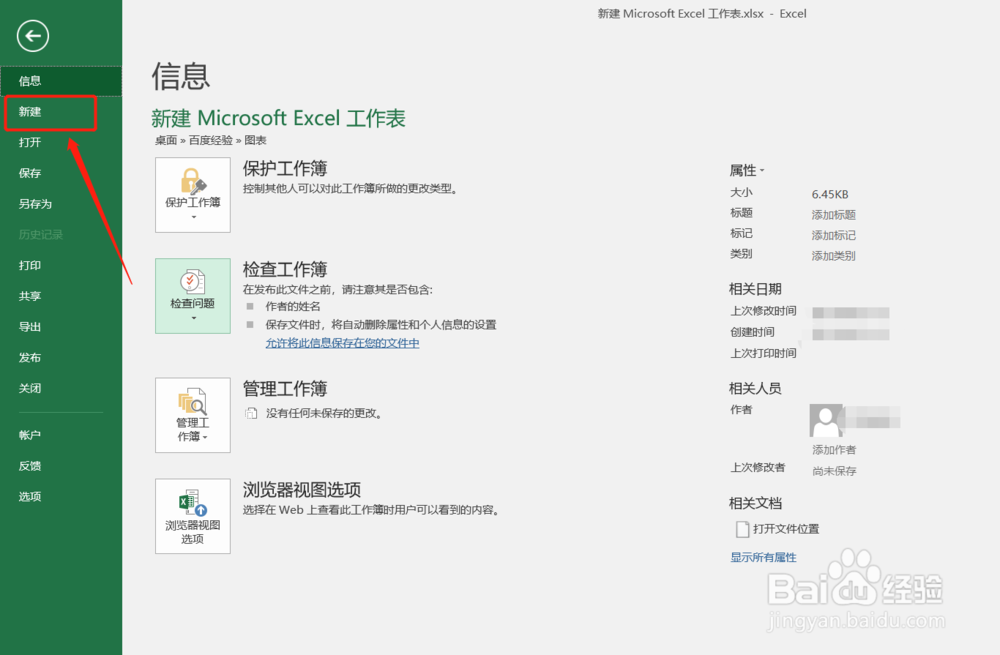Image resolution: width=1000 pixels, height=655 pixels.
Task: Click 允许将此信息保存在您的文件中 link
Action: tap(343, 343)
